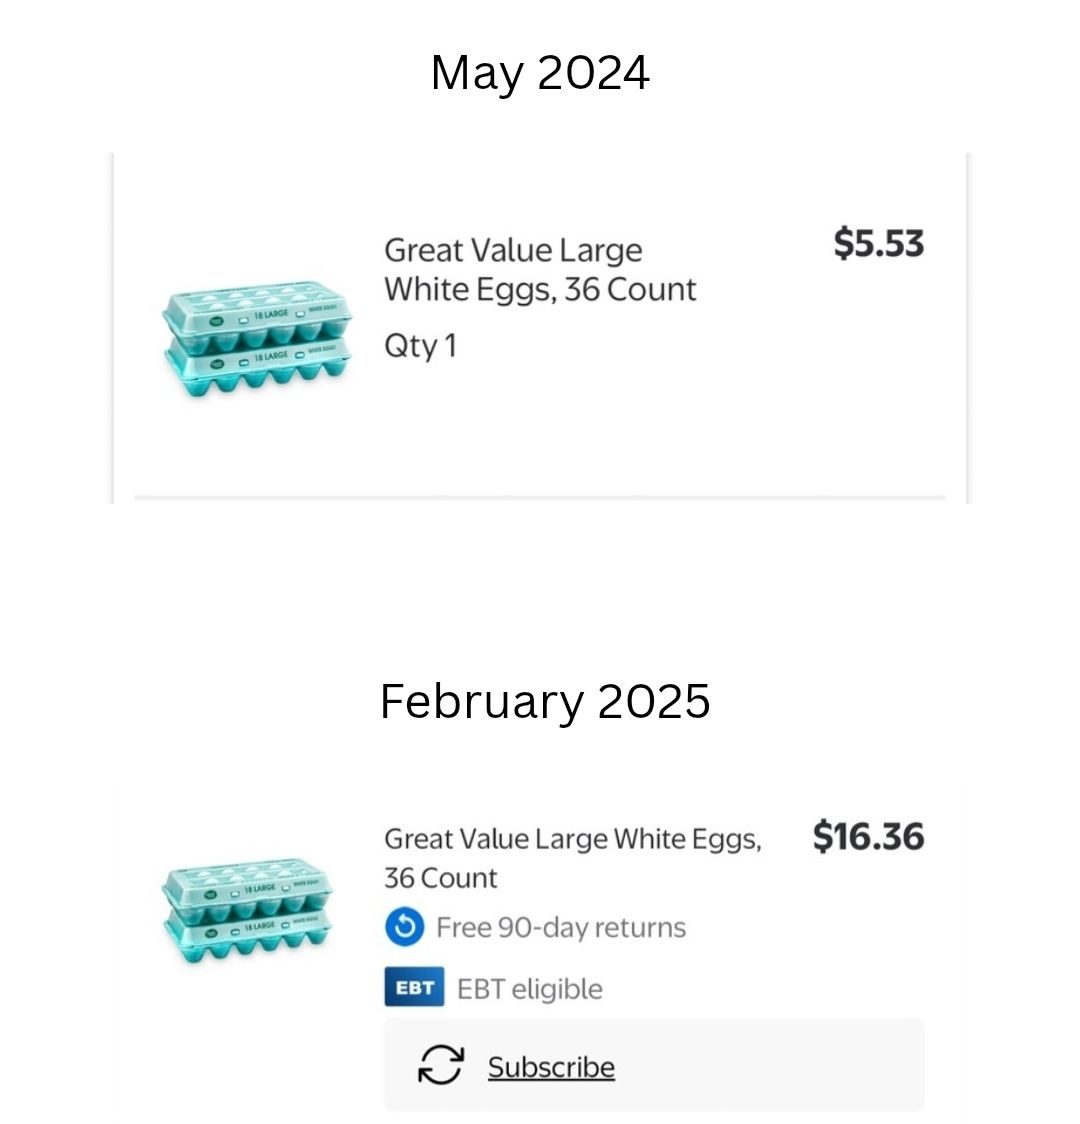
Task: Click the Qty 1 label
Action: [420, 346]
